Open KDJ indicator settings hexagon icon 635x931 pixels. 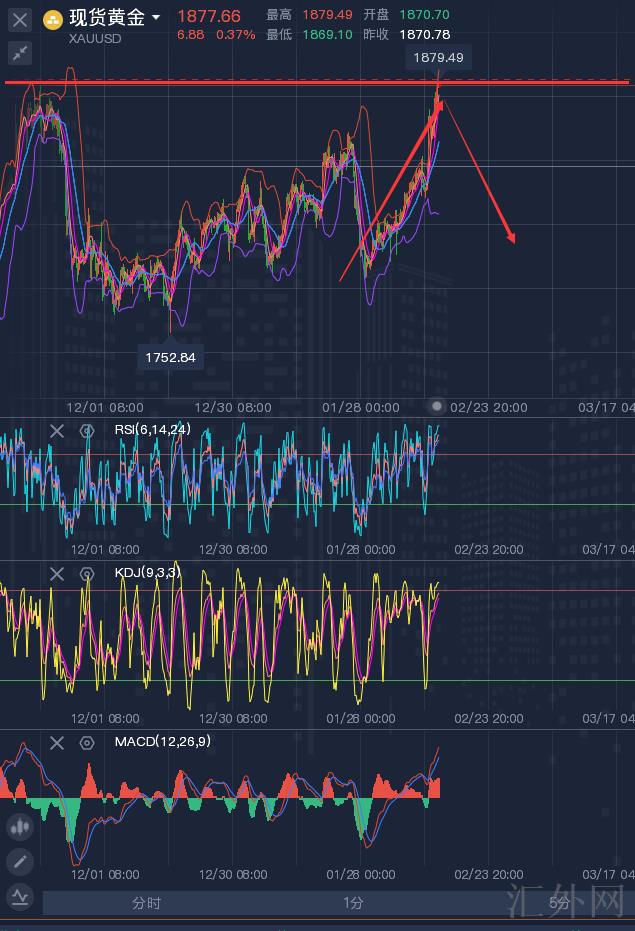[x=87, y=573]
